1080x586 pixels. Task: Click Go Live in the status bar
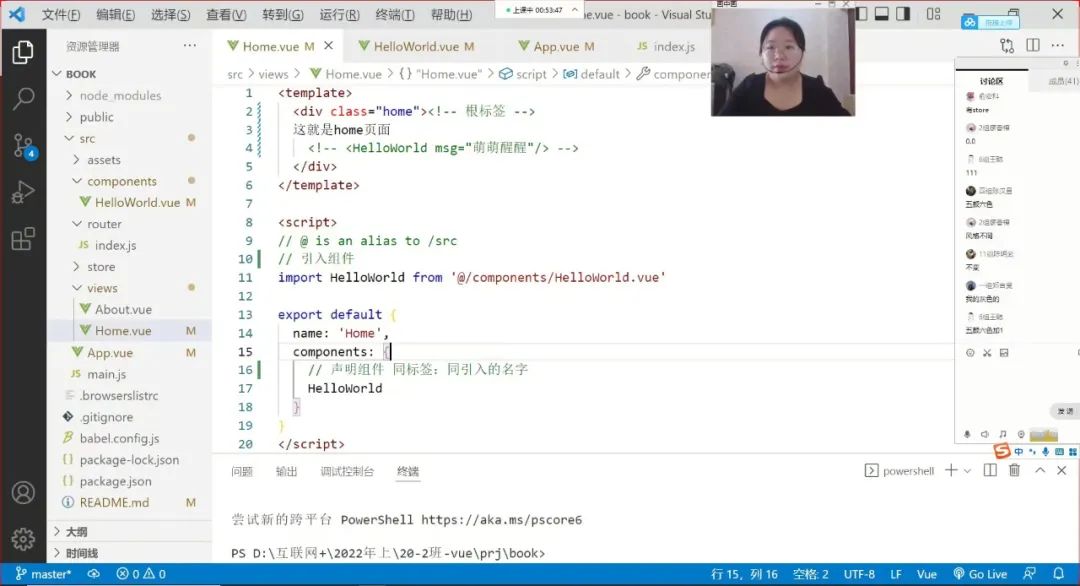pos(980,574)
